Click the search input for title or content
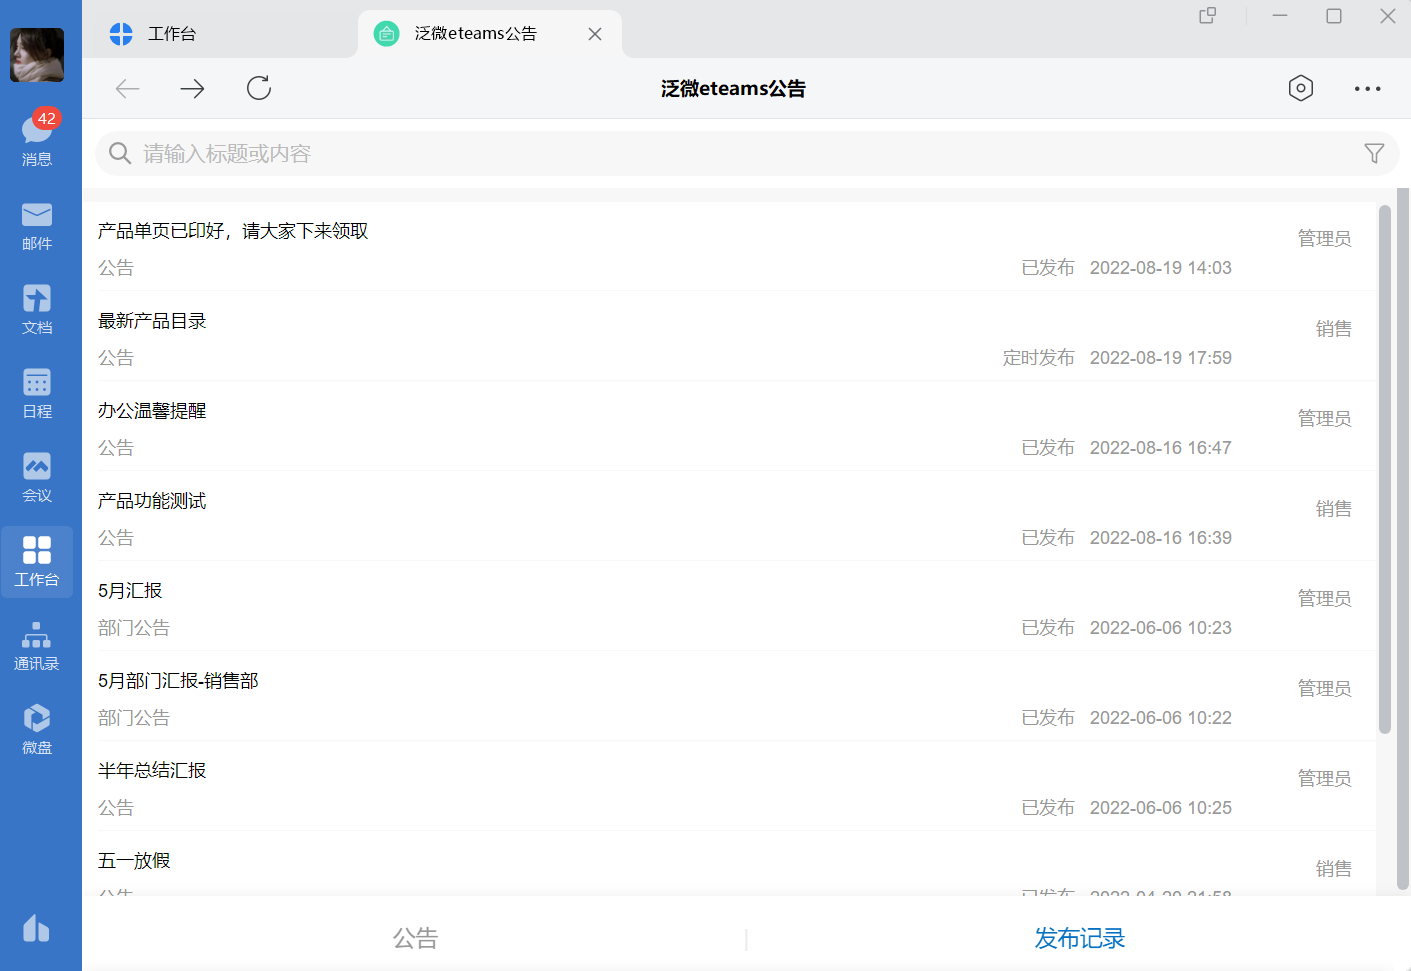 point(700,154)
